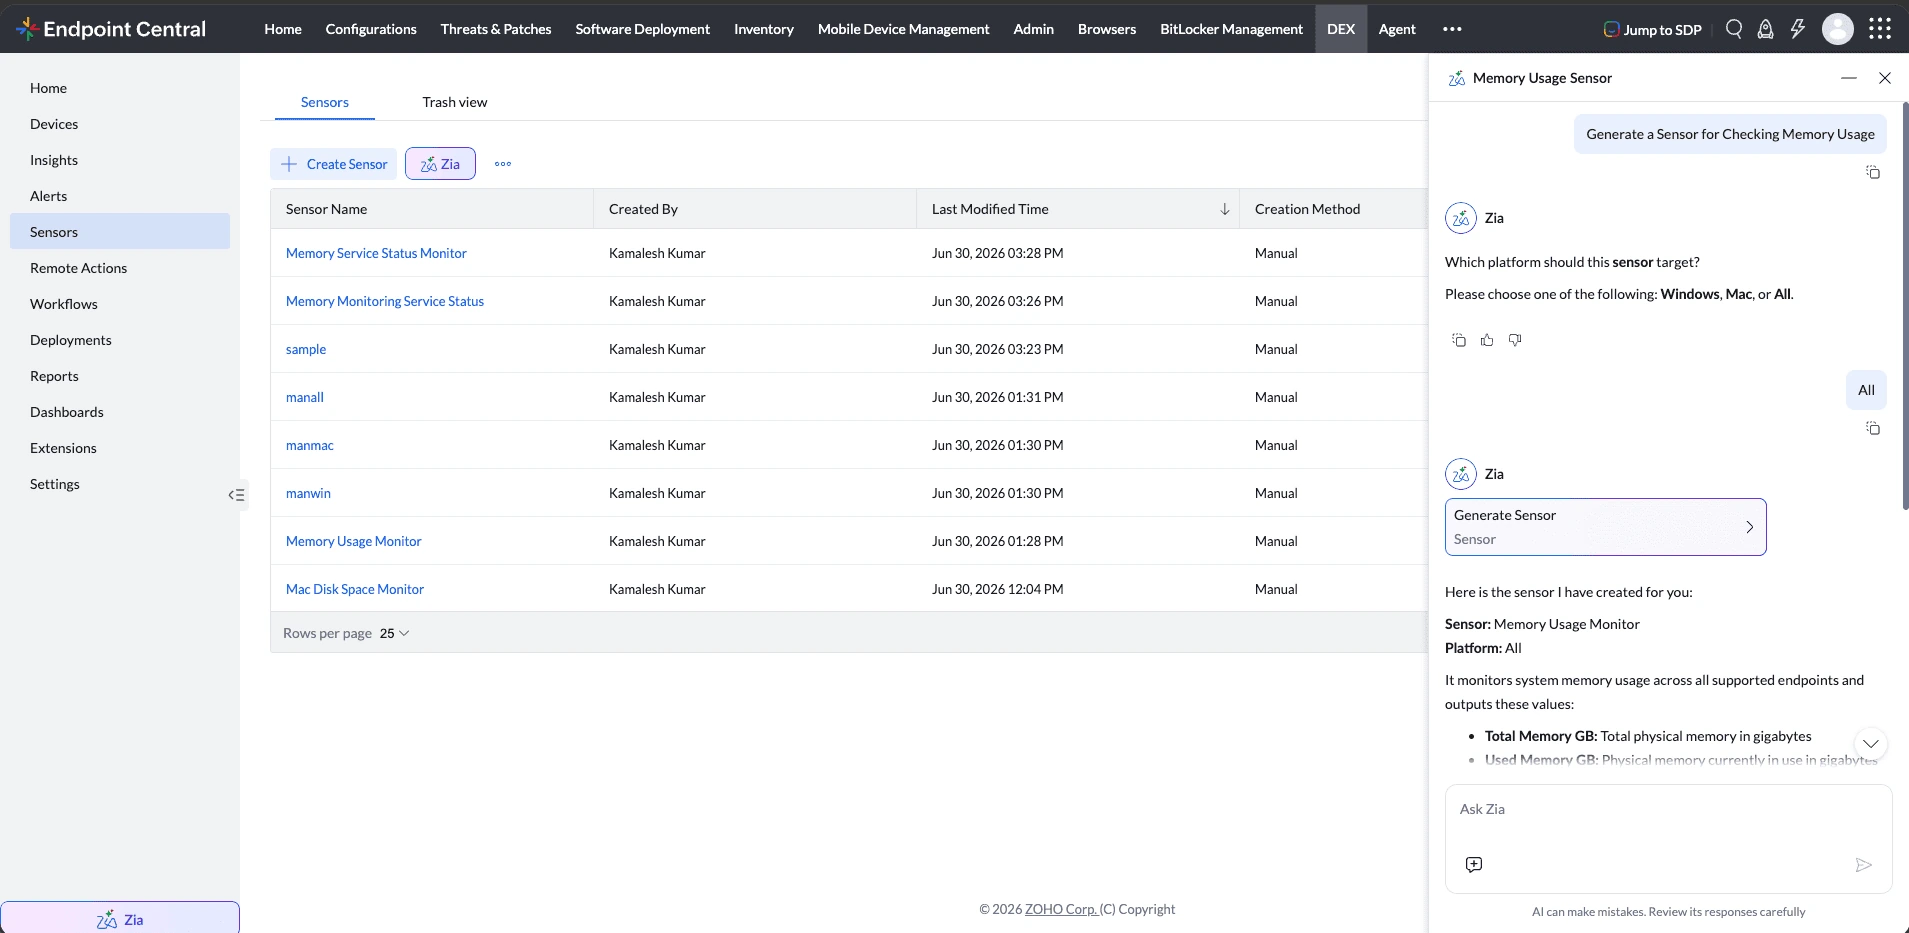This screenshot has width=1909, height=933.
Task: Open rows per page dropdown
Action: (395, 633)
